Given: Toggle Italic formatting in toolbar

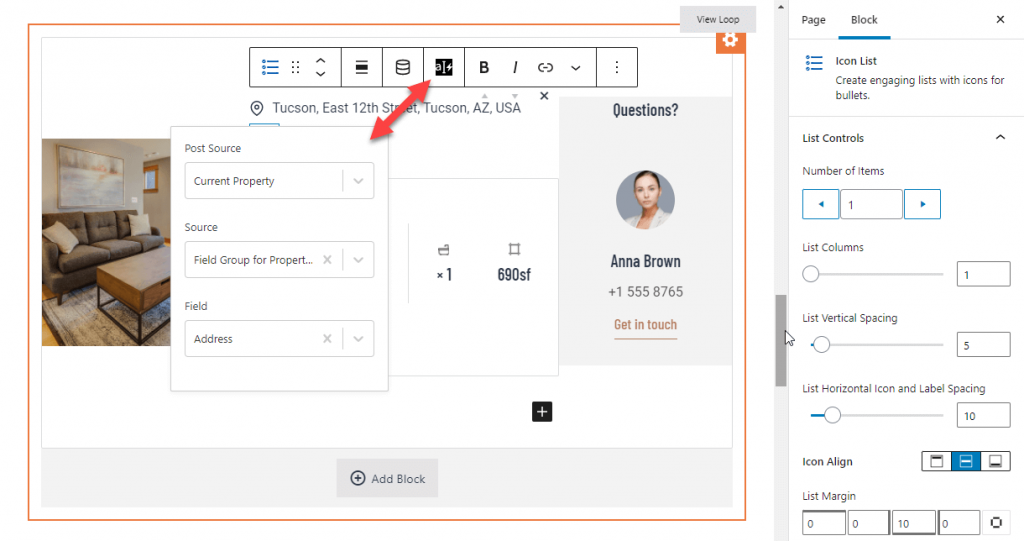Looking at the screenshot, I should (x=515, y=67).
